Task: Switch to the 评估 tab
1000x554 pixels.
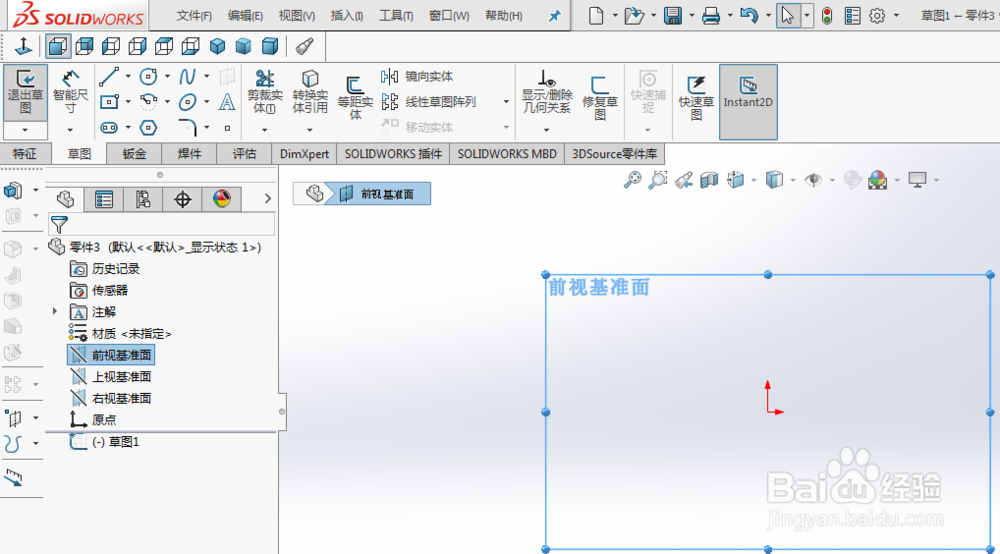Action: click(244, 154)
